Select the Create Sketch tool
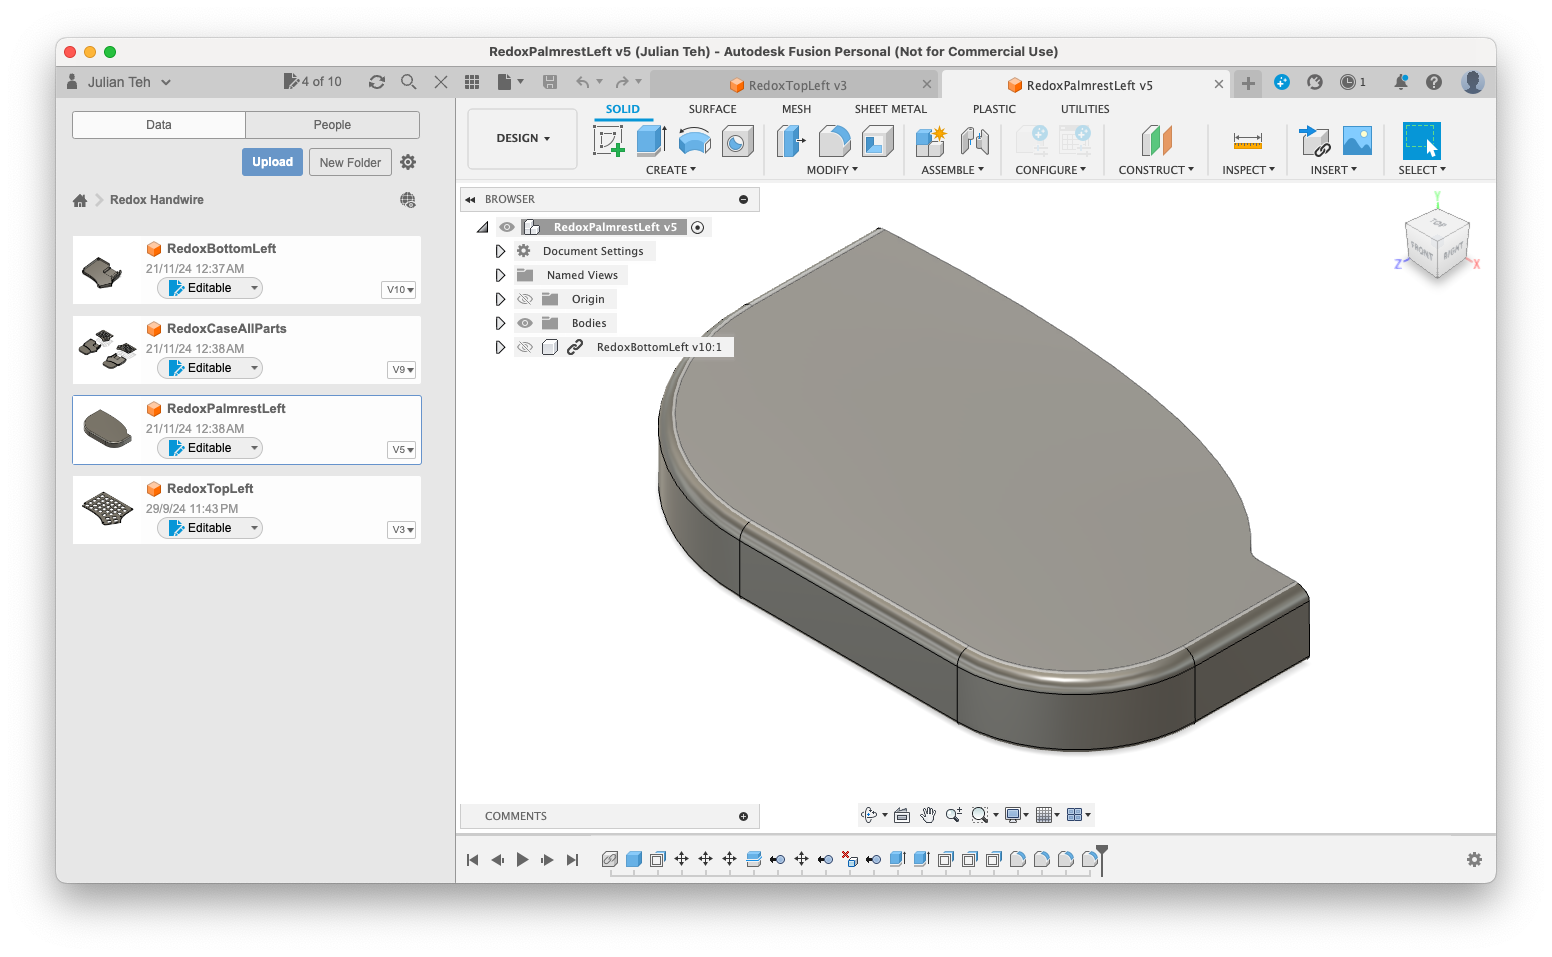The height and width of the screenshot is (957, 1552). (x=610, y=141)
